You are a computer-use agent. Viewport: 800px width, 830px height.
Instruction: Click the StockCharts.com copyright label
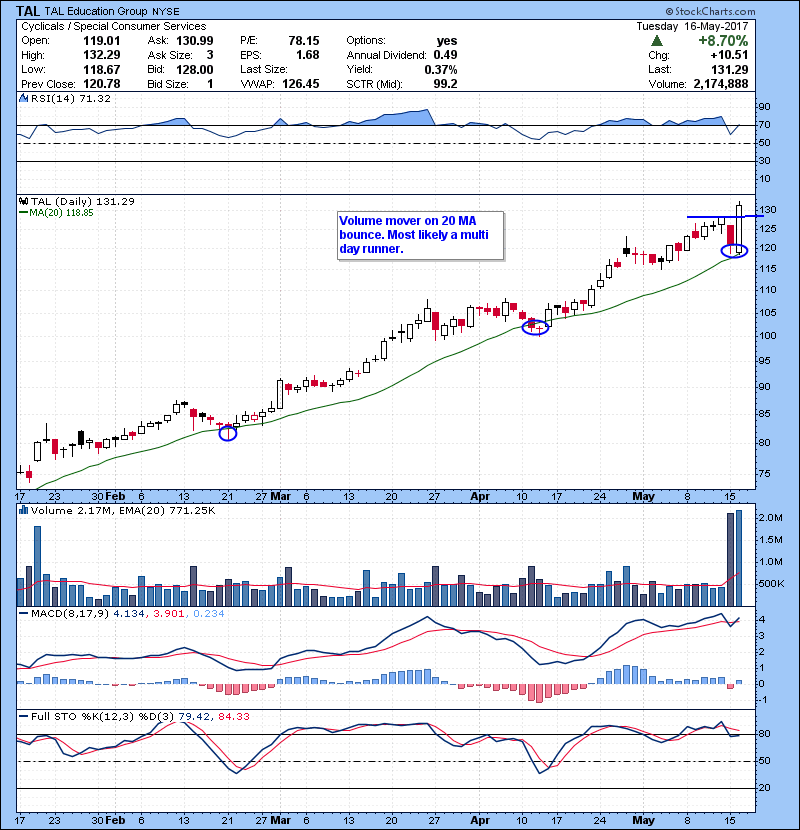(711, 11)
